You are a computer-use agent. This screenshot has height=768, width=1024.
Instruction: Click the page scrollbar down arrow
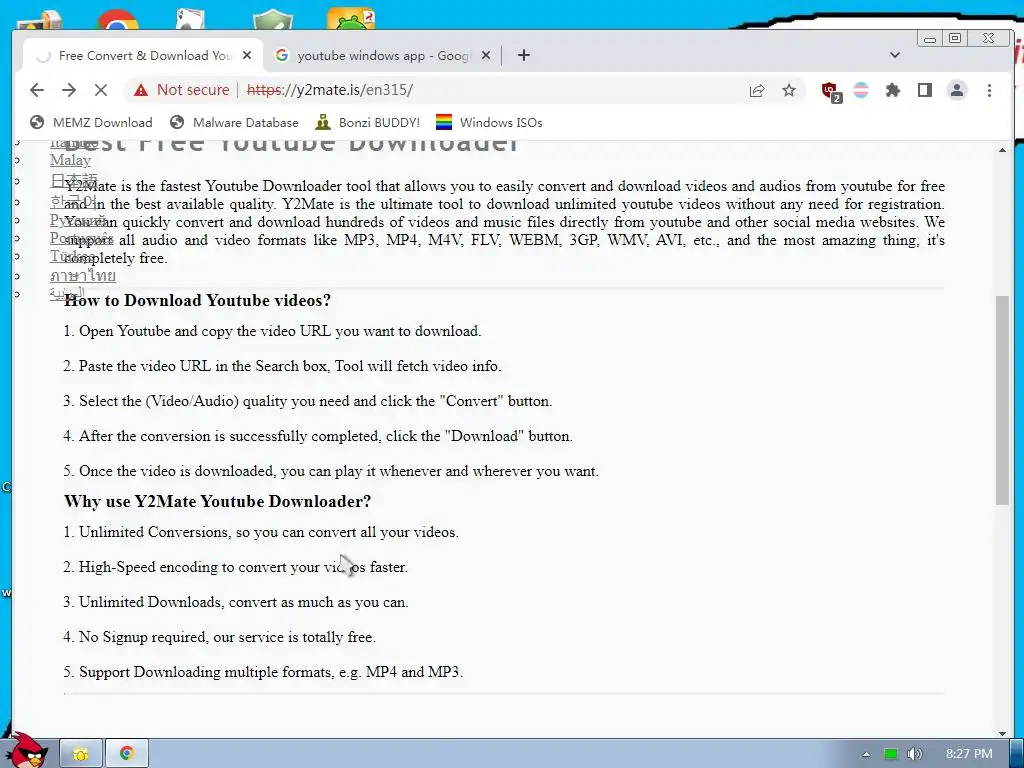[1002, 733]
